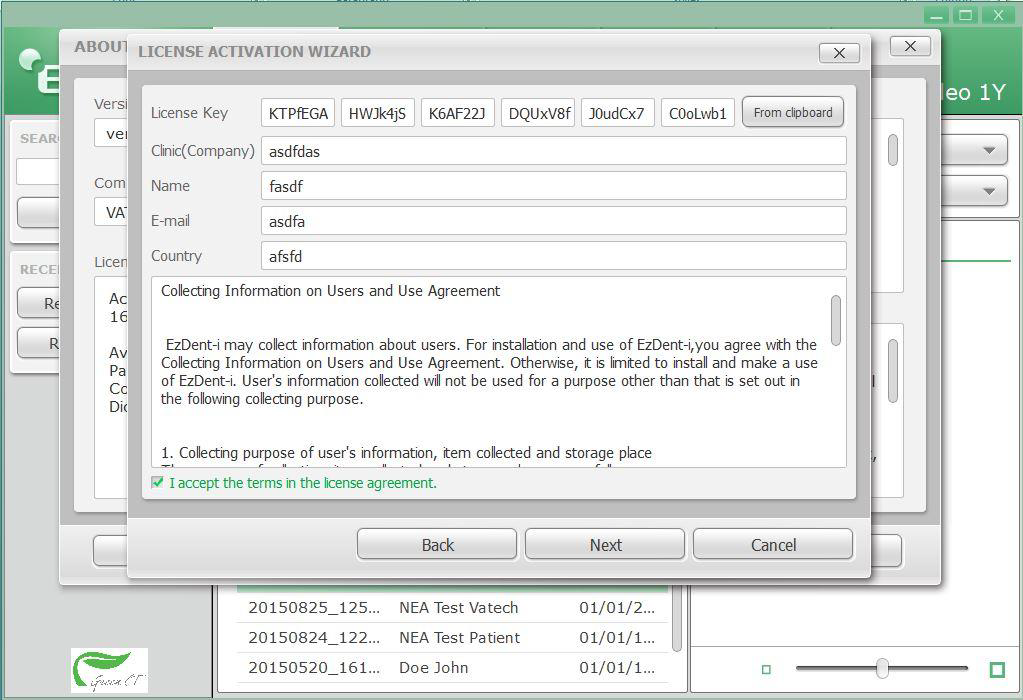Uncheck the accept license terms checkbox
The image size is (1023, 700).
pos(157,482)
